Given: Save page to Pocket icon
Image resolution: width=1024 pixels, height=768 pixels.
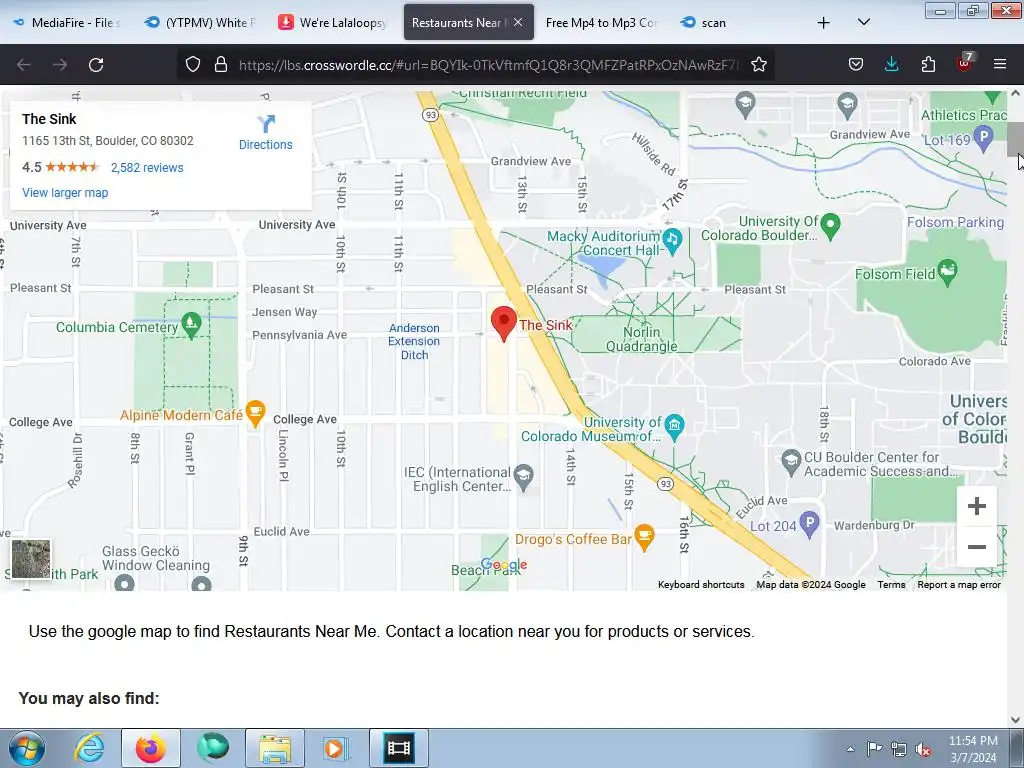Looking at the screenshot, I should (856, 65).
